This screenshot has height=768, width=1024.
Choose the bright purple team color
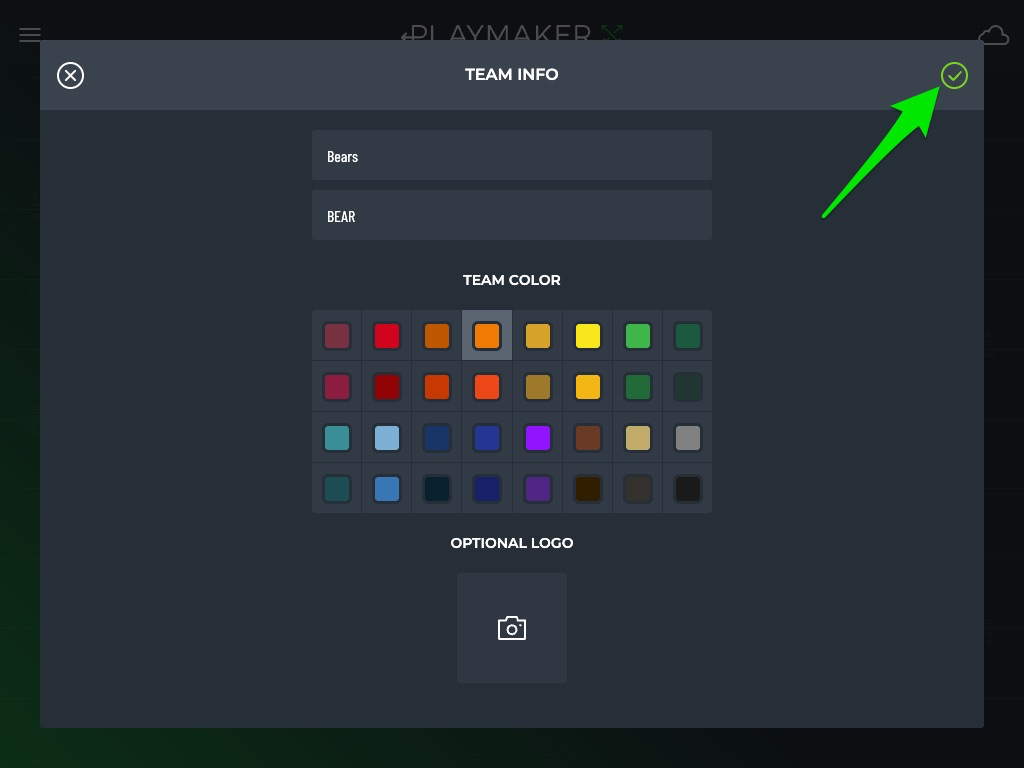[537, 438]
